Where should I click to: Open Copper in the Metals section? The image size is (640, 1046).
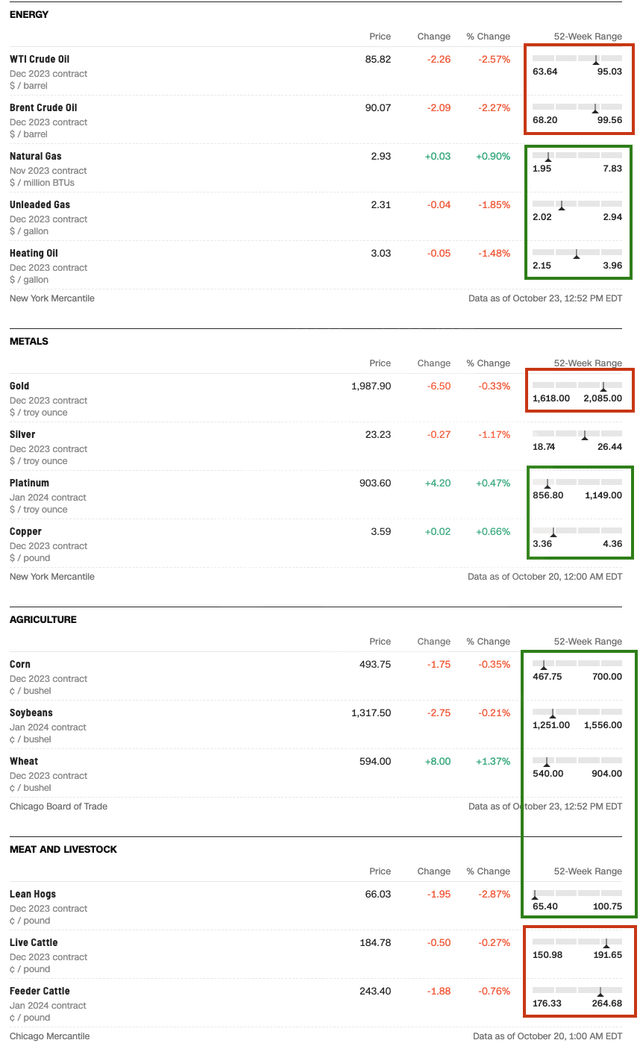(26, 532)
